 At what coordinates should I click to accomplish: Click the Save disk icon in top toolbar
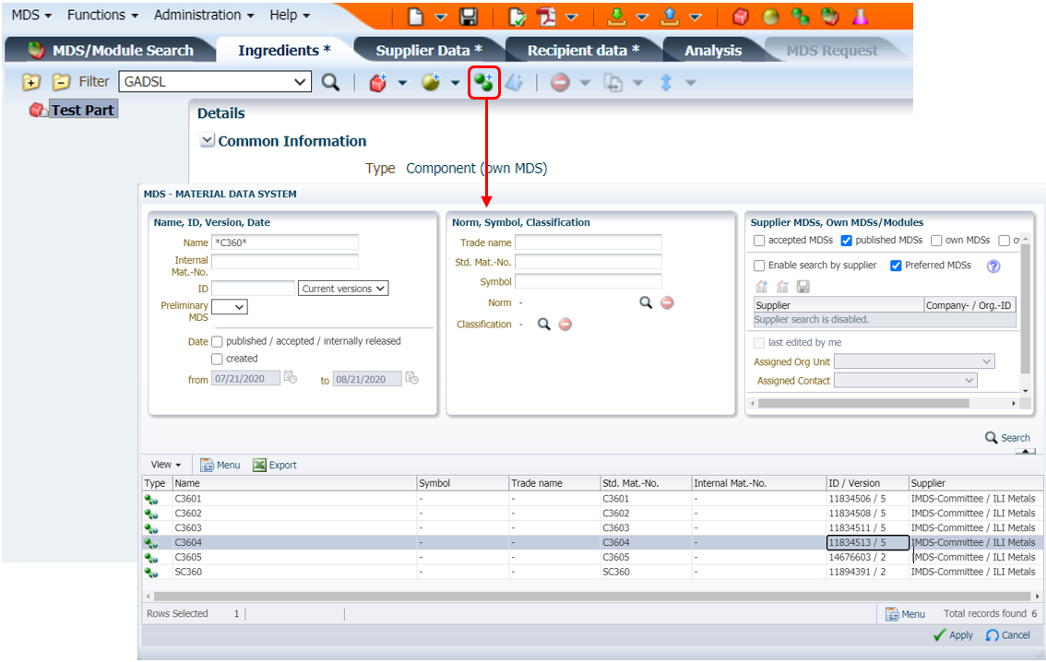[468, 16]
